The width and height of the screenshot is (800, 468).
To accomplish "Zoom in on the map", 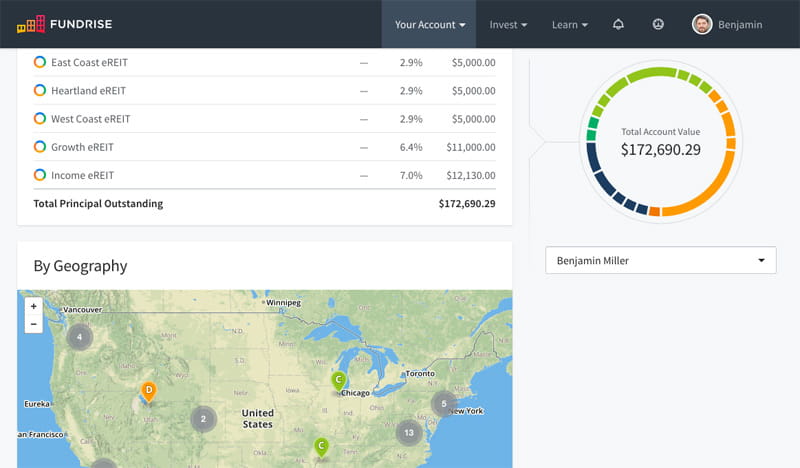I will pos(33,306).
